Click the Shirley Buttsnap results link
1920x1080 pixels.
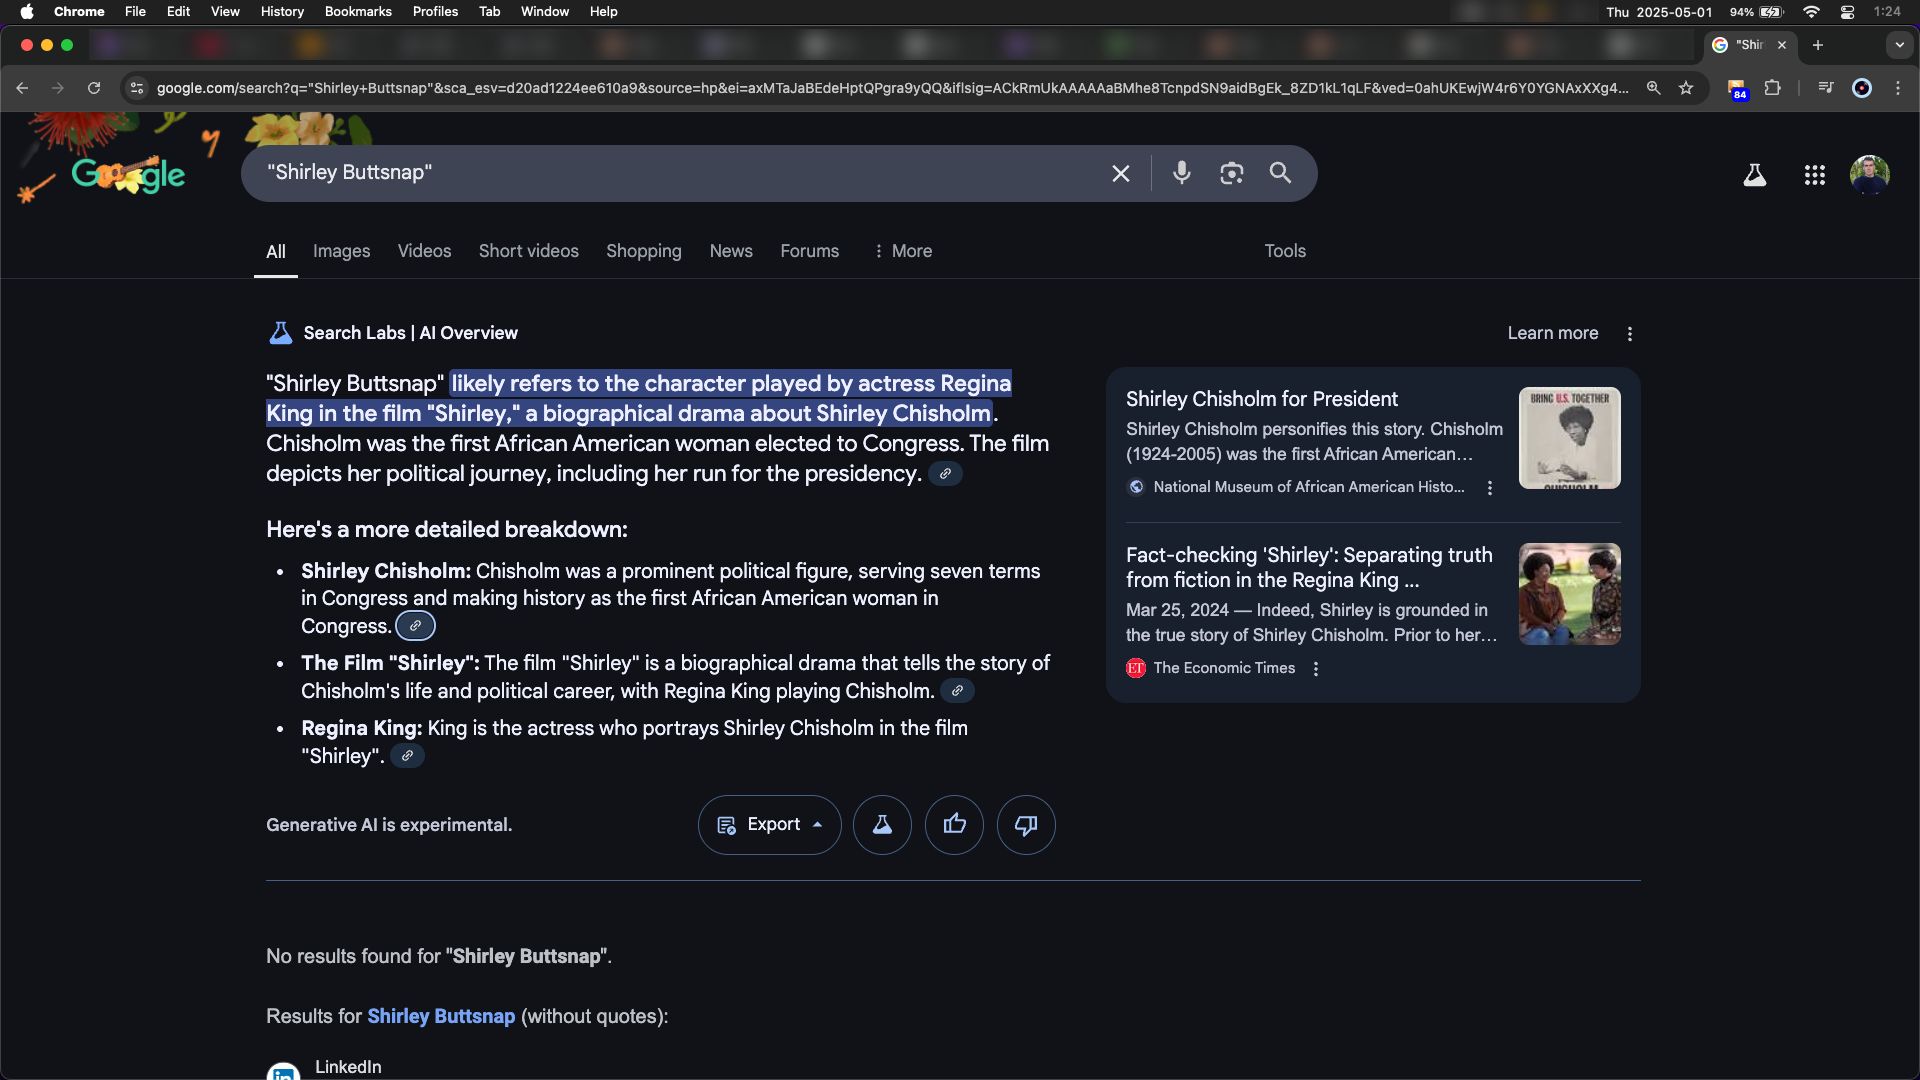coord(440,1016)
